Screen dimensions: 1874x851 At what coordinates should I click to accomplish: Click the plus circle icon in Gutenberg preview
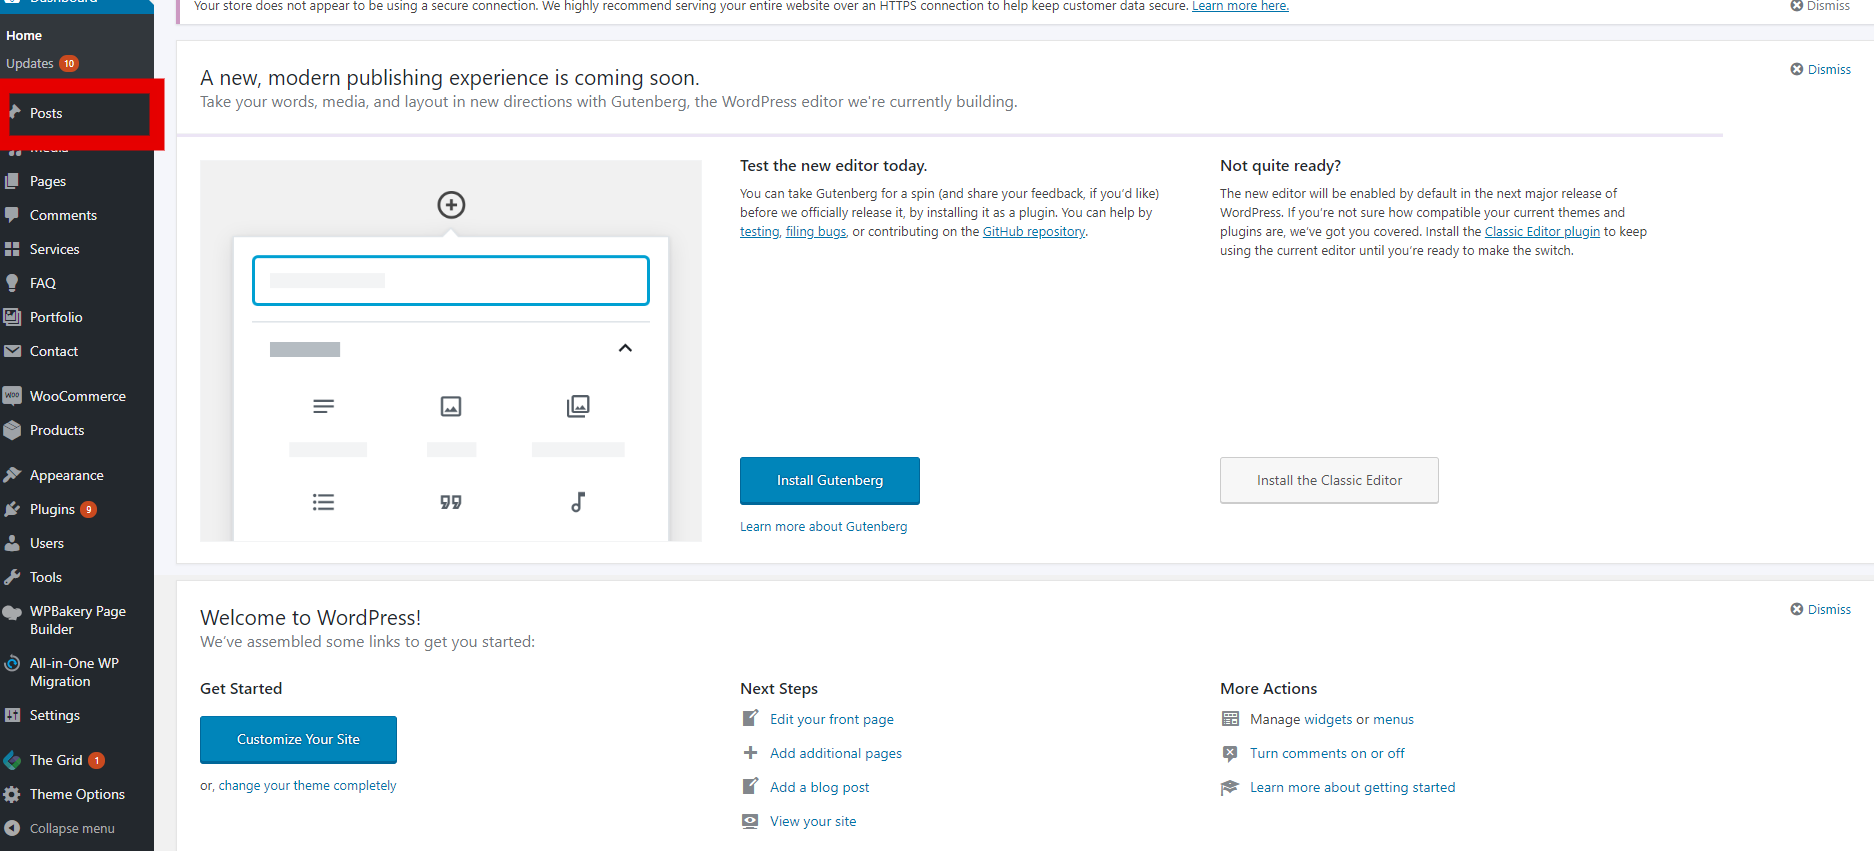451,205
